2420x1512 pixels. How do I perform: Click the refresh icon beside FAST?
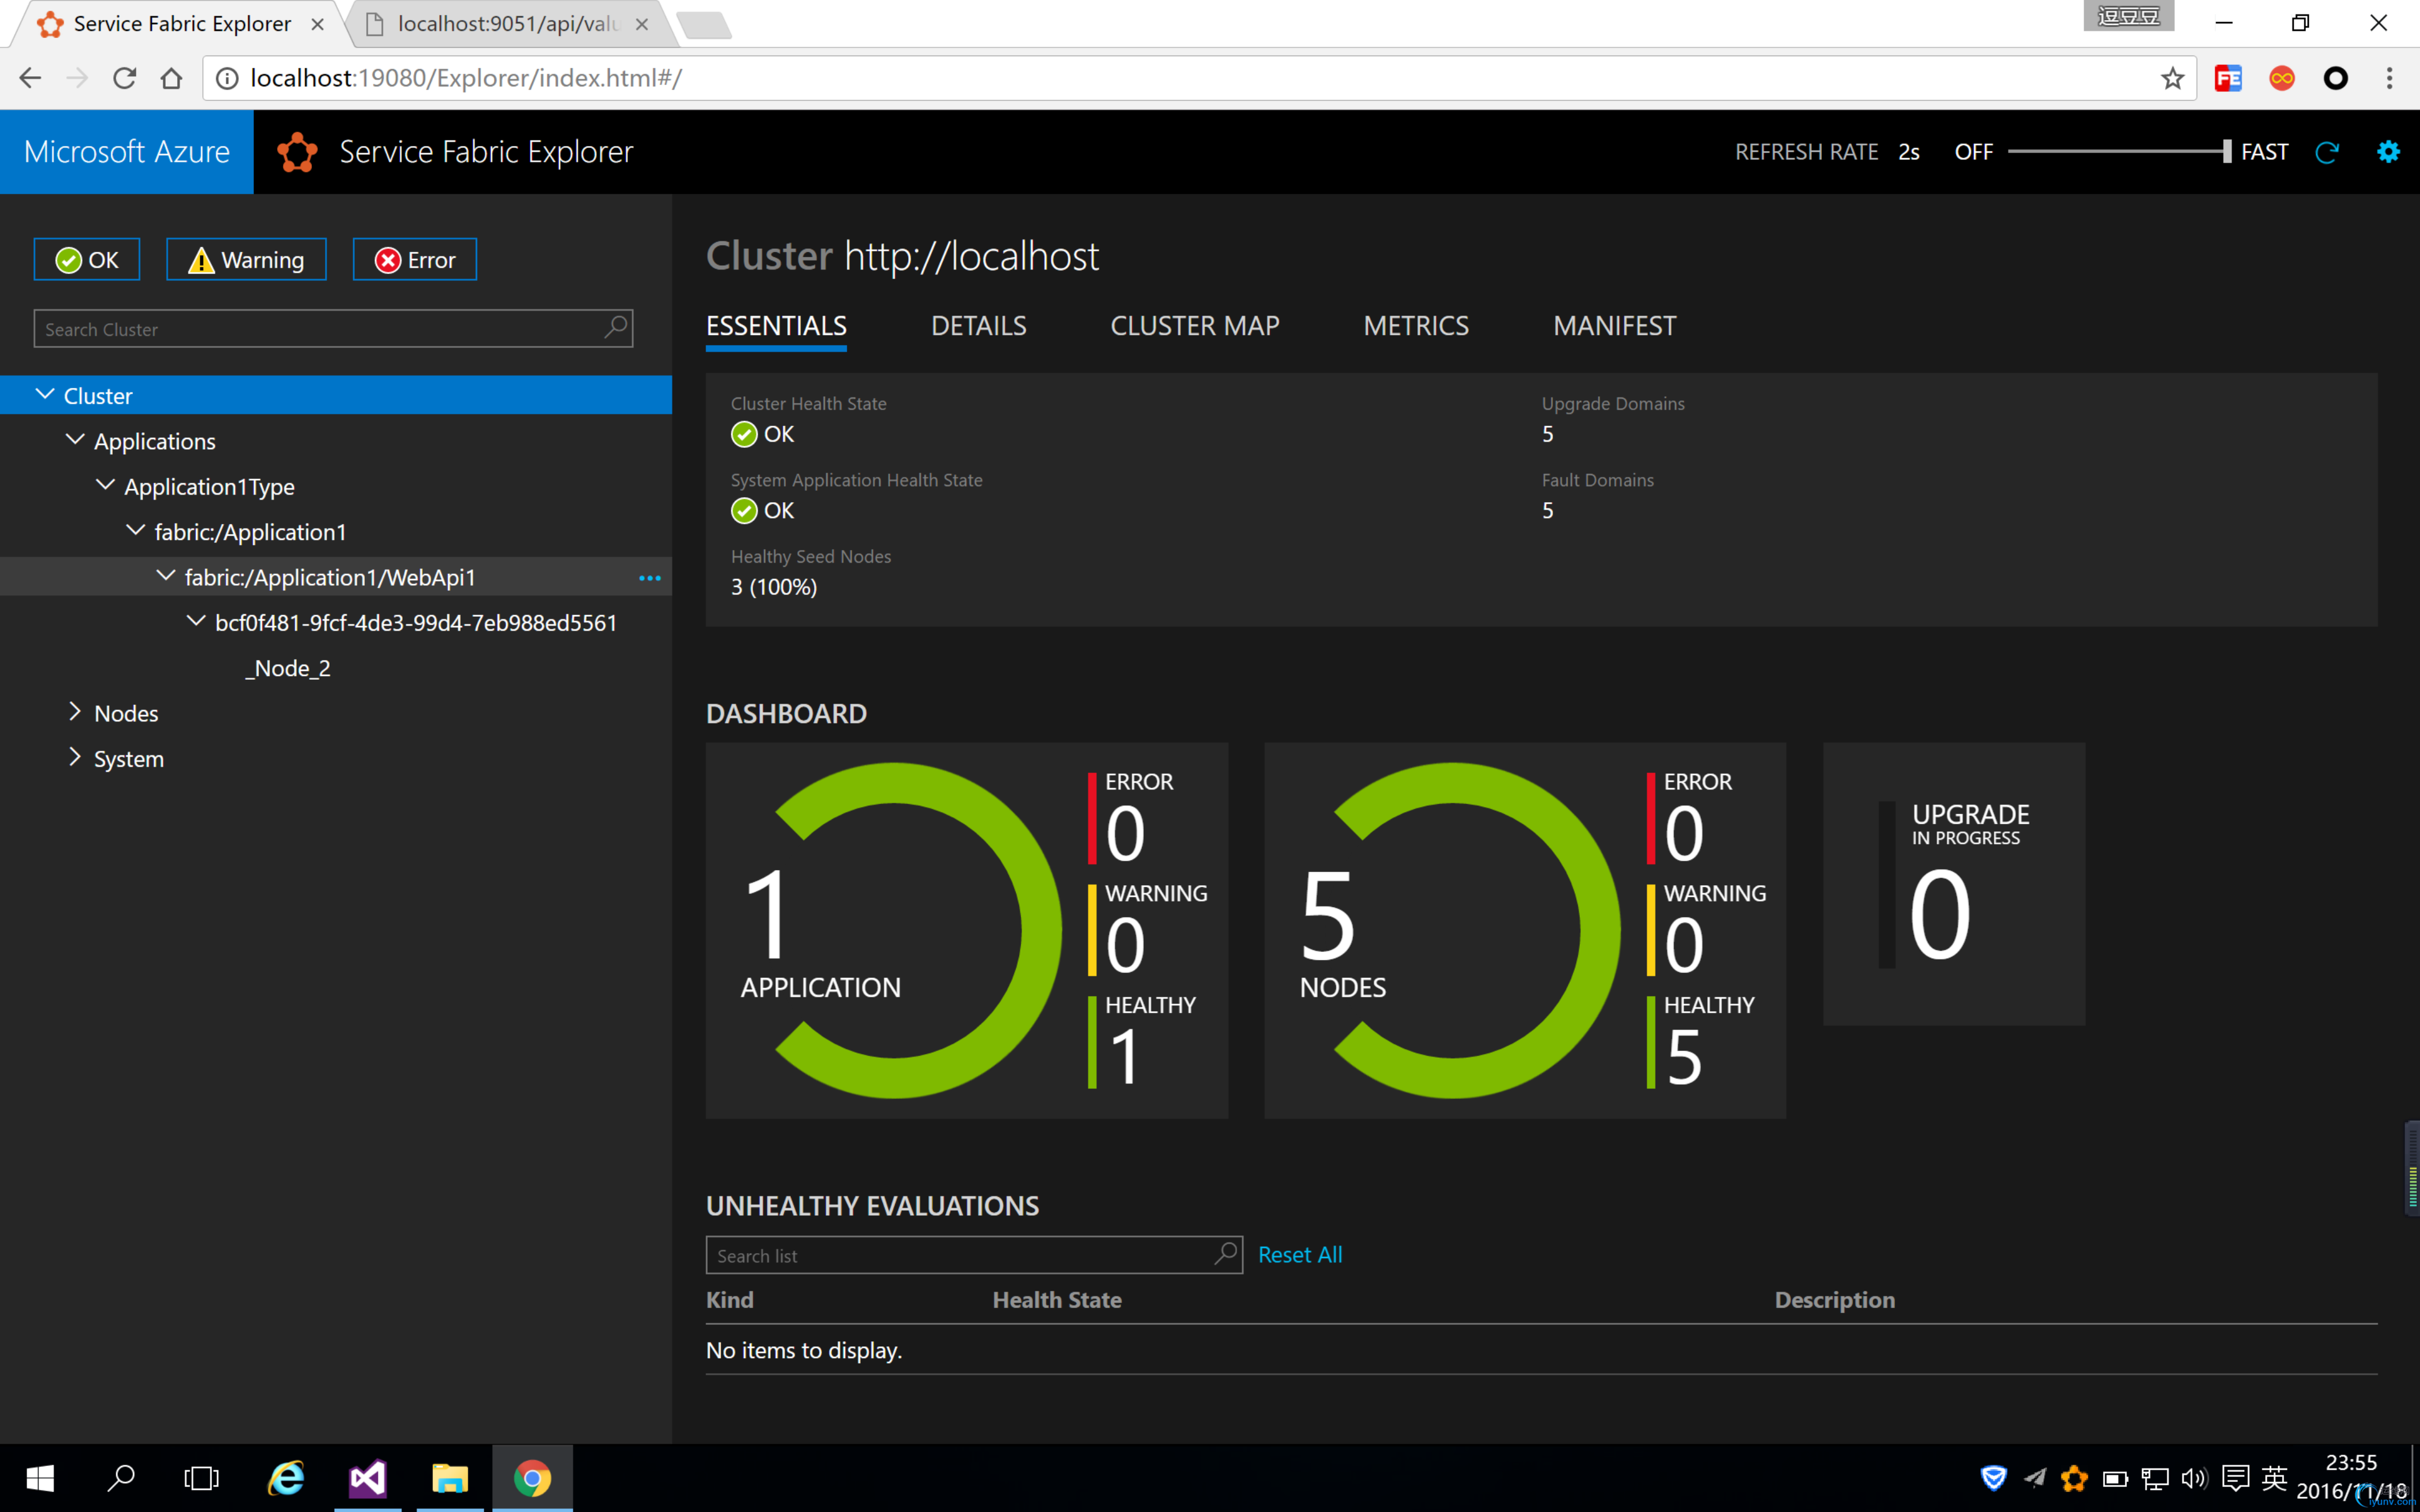[x=2327, y=152]
